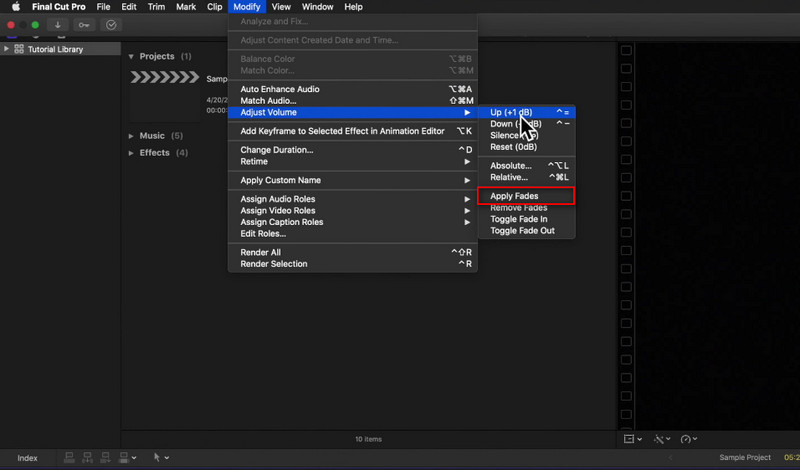Choose Absolute… volume adjustment
Image resolution: width=800 pixels, height=470 pixels.
527,165
